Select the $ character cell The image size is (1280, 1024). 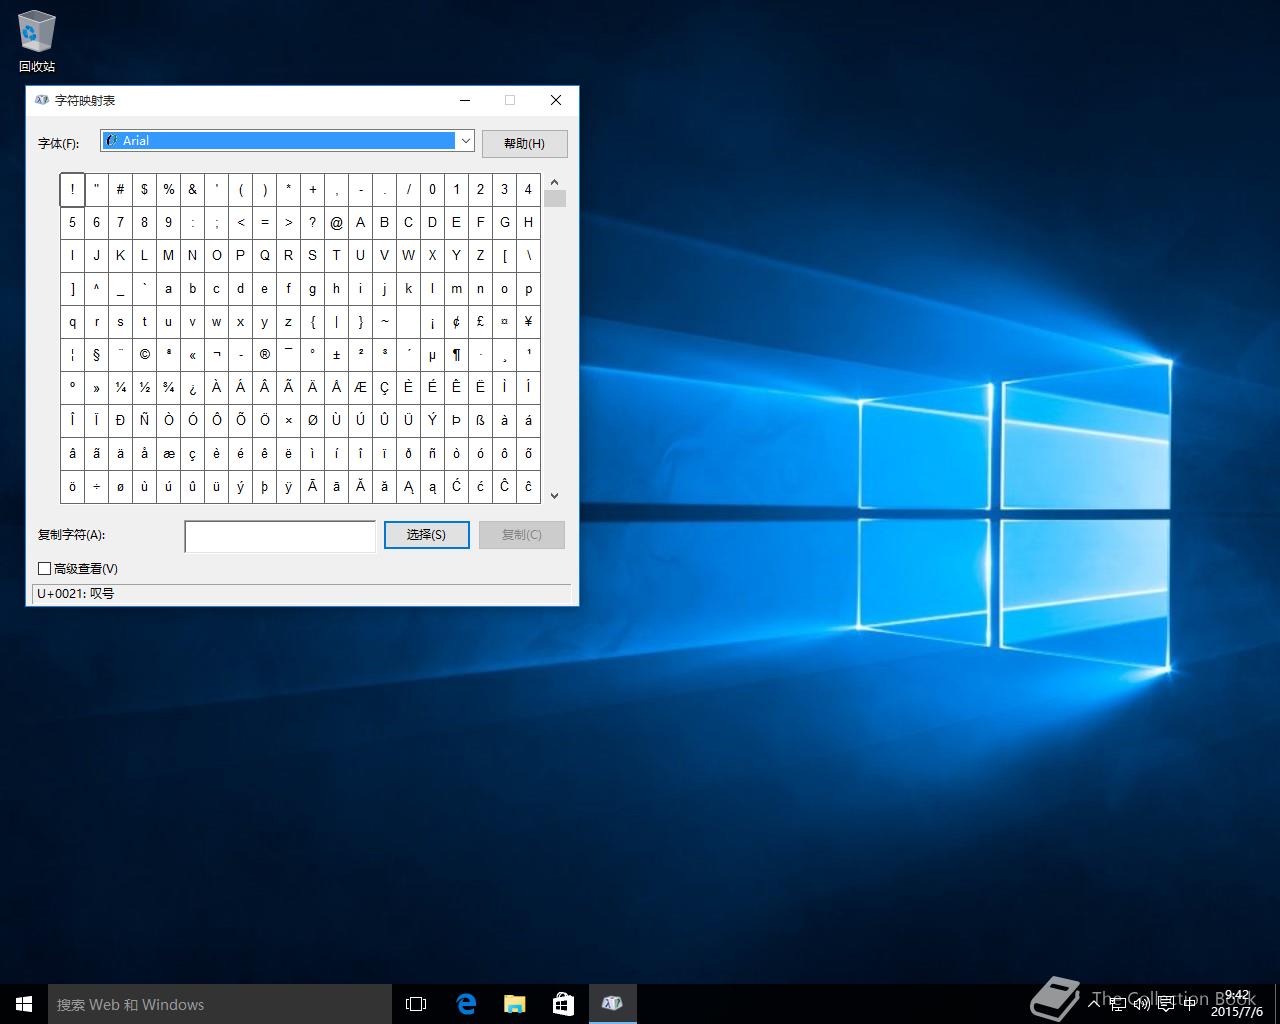coord(144,189)
